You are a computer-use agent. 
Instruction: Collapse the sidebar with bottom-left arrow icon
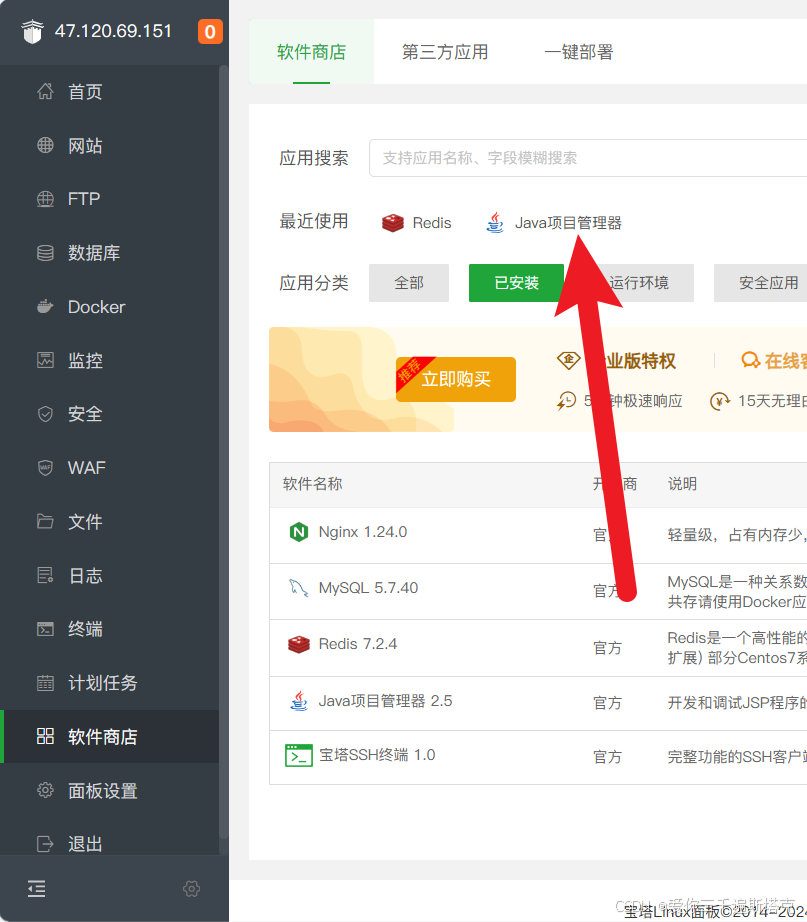(37, 888)
